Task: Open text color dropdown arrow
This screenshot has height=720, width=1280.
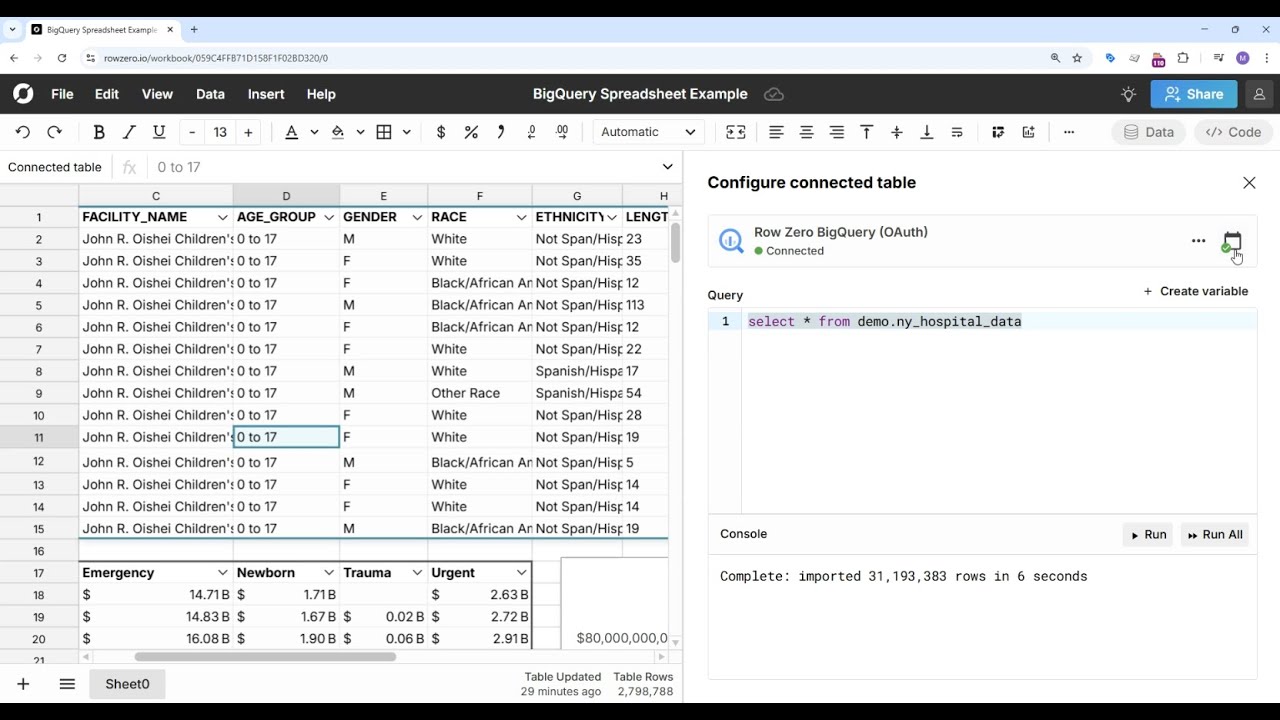Action: coord(314,132)
